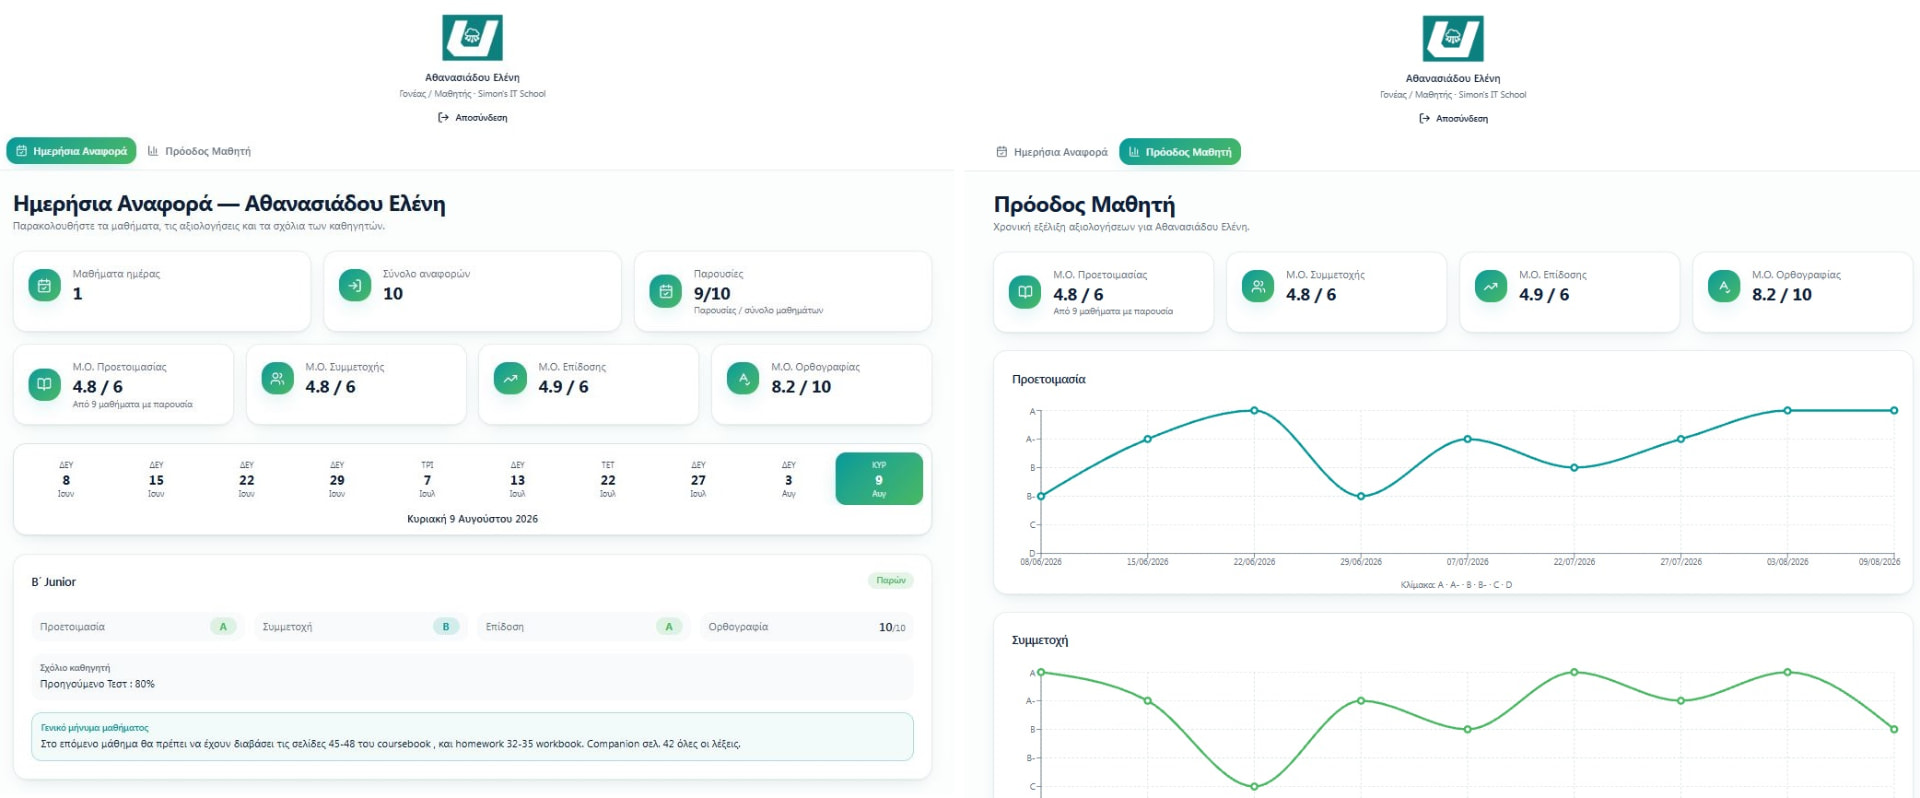Pick the date ΔΕΥ 22 Ιουν
This screenshot has height=798, width=1920.
coord(247,479)
